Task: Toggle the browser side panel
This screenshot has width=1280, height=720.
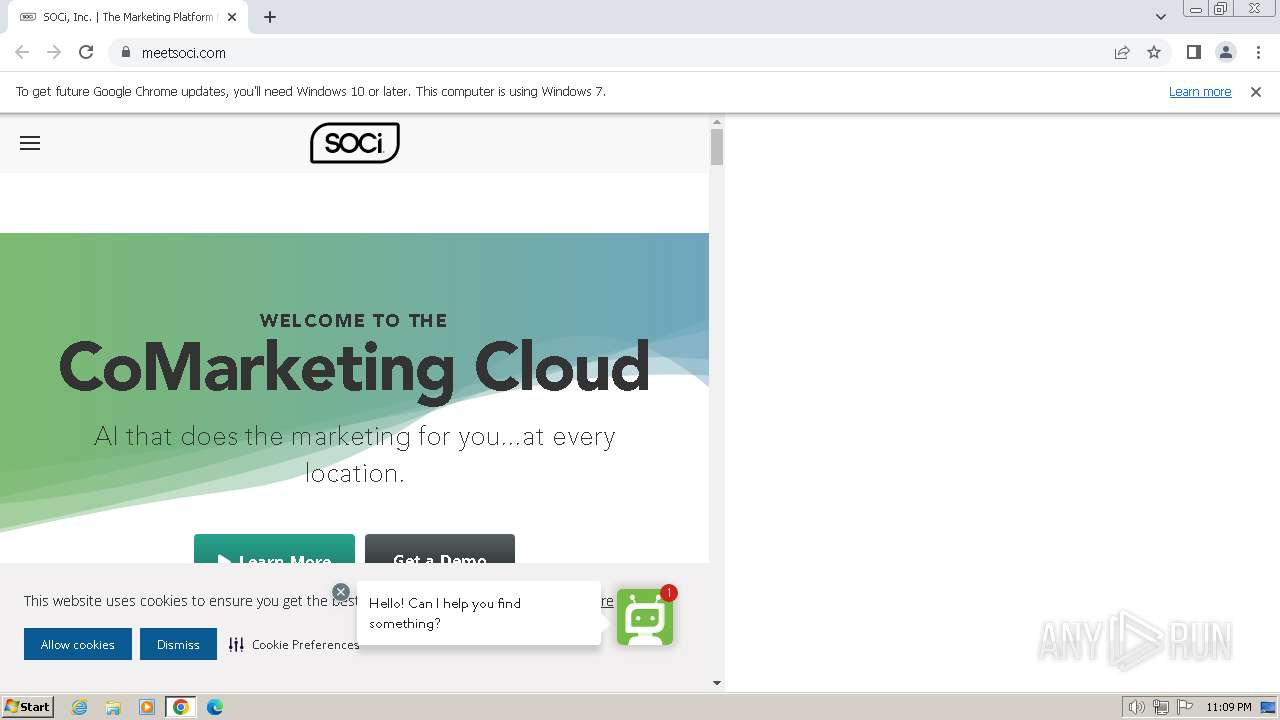Action: point(1193,52)
